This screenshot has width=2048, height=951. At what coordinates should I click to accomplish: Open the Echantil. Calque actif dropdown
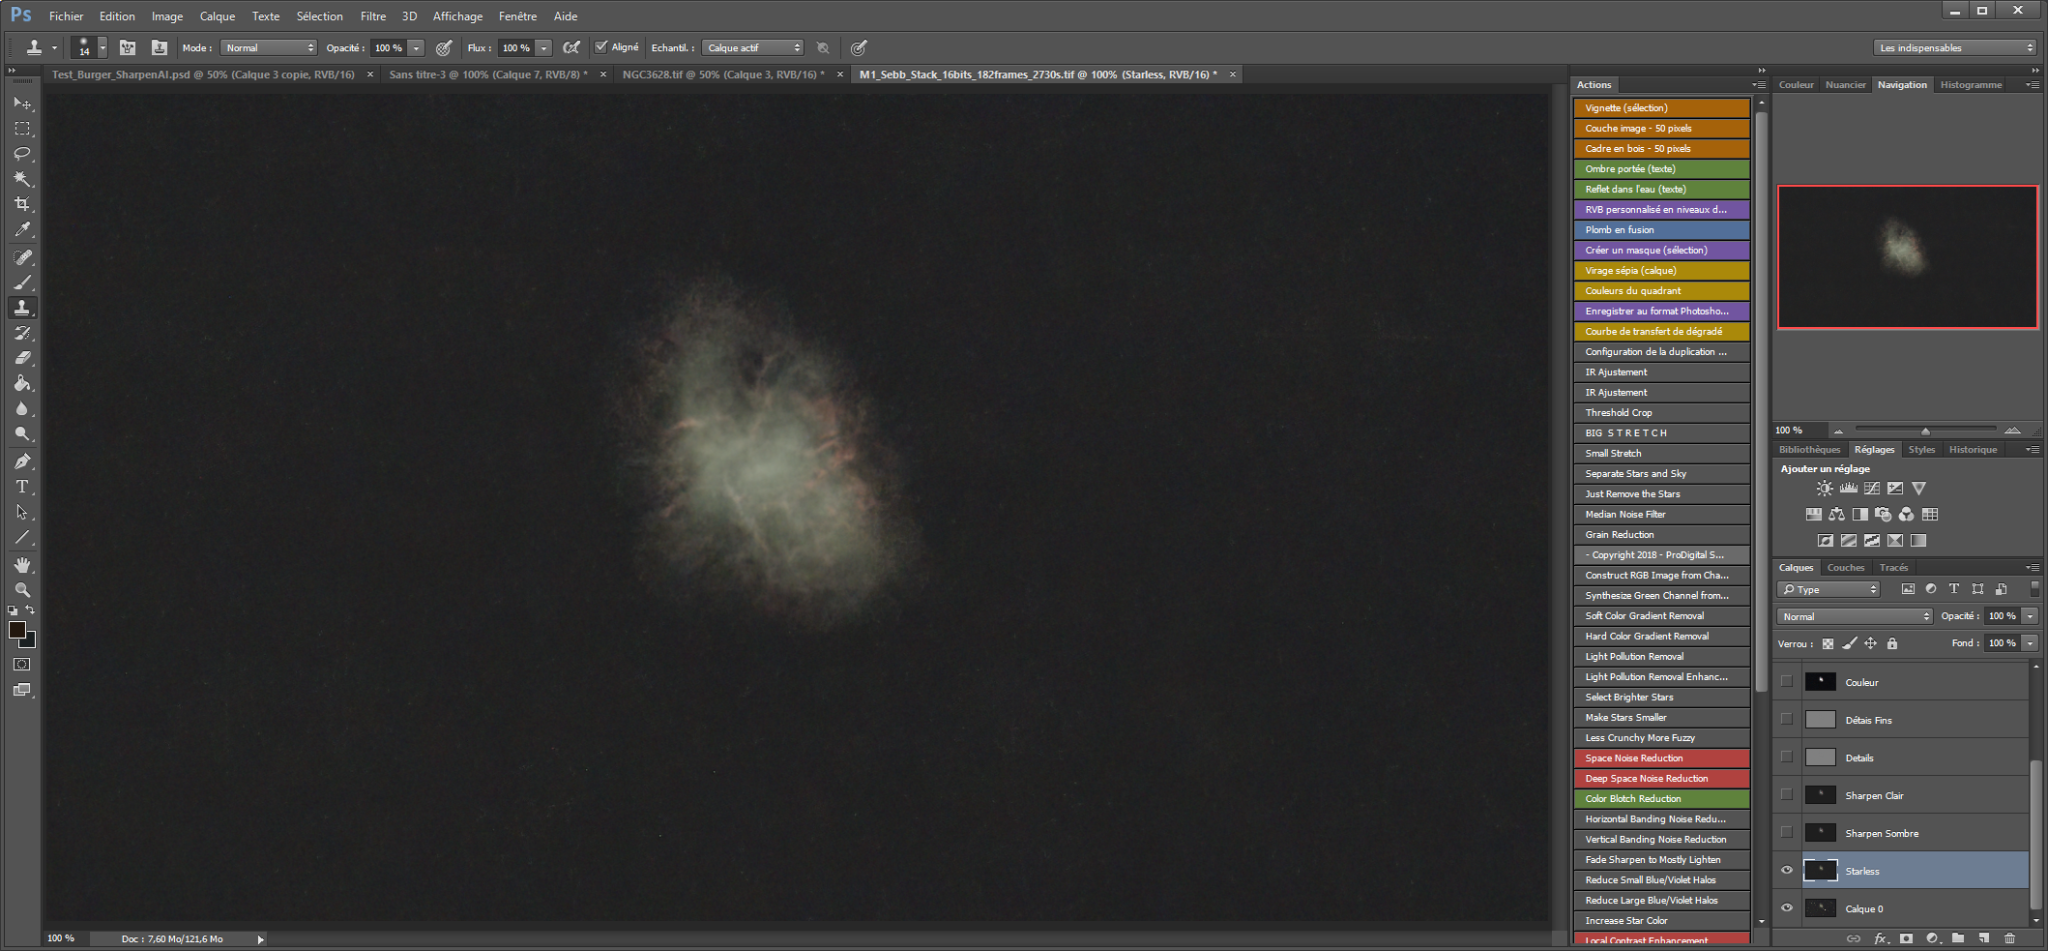point(753,48)
